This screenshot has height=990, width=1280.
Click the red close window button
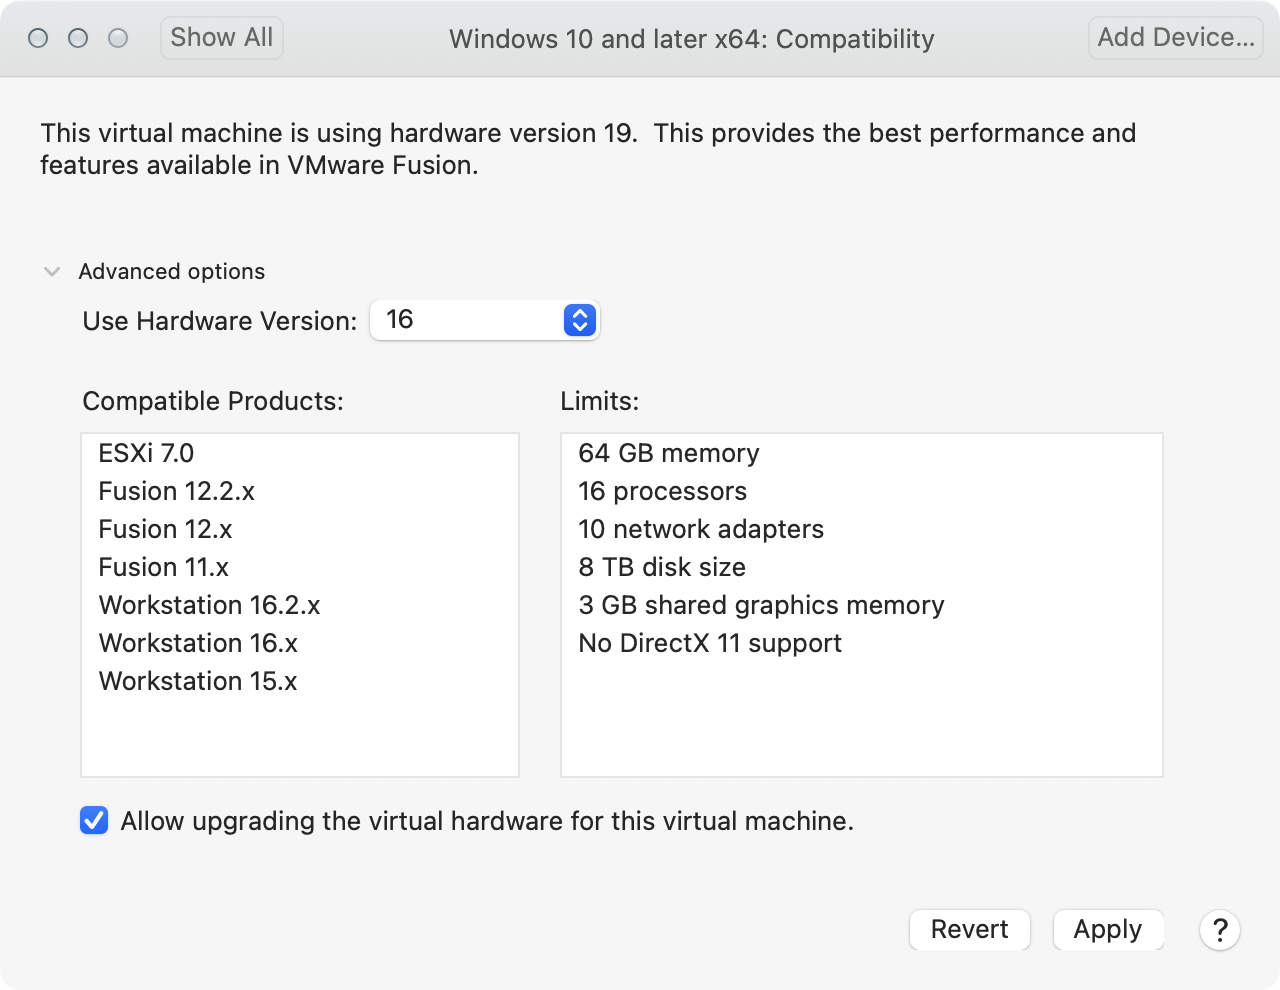point(38,38)
